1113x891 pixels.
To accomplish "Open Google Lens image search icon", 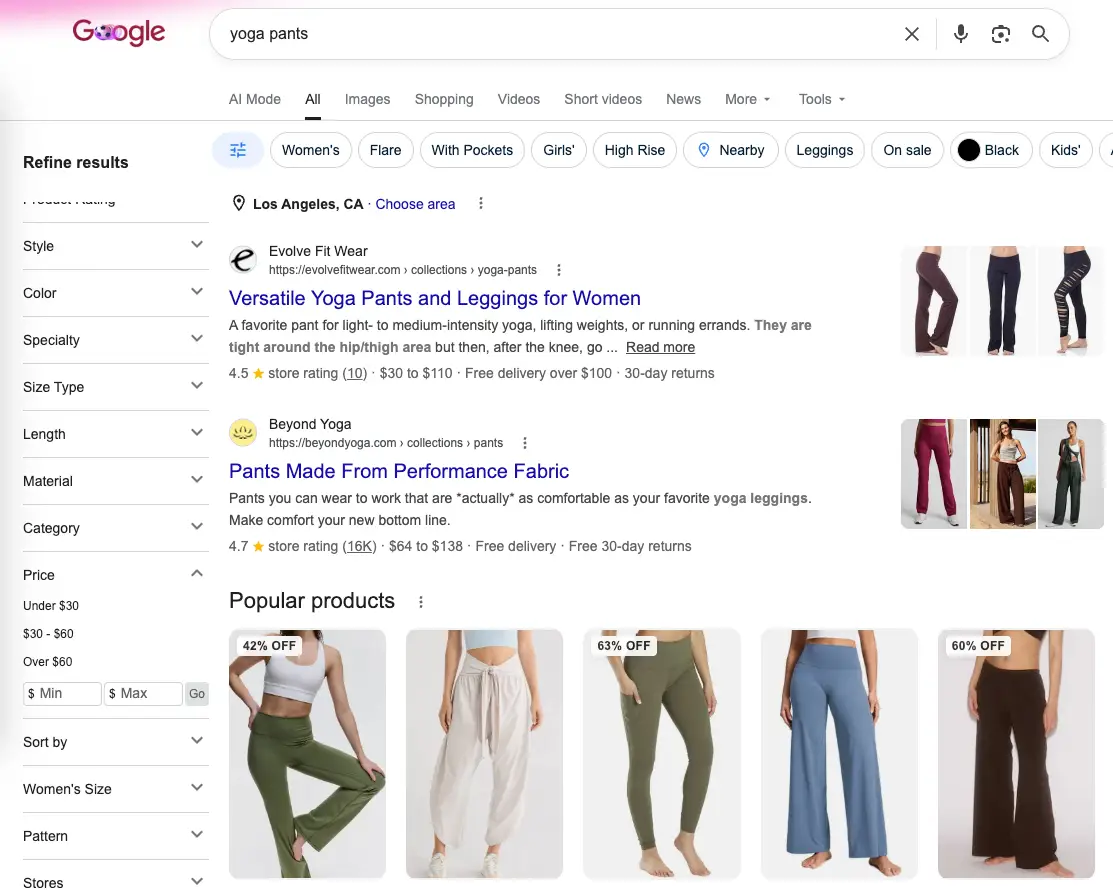I will tap(1000, 34).
